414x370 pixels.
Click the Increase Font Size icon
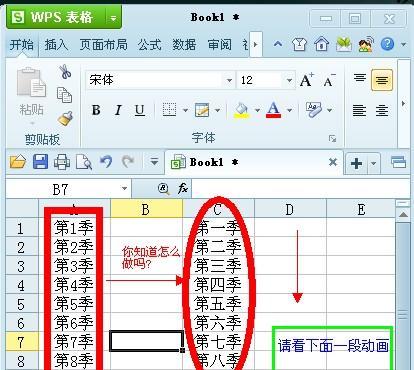coord(306,80)
